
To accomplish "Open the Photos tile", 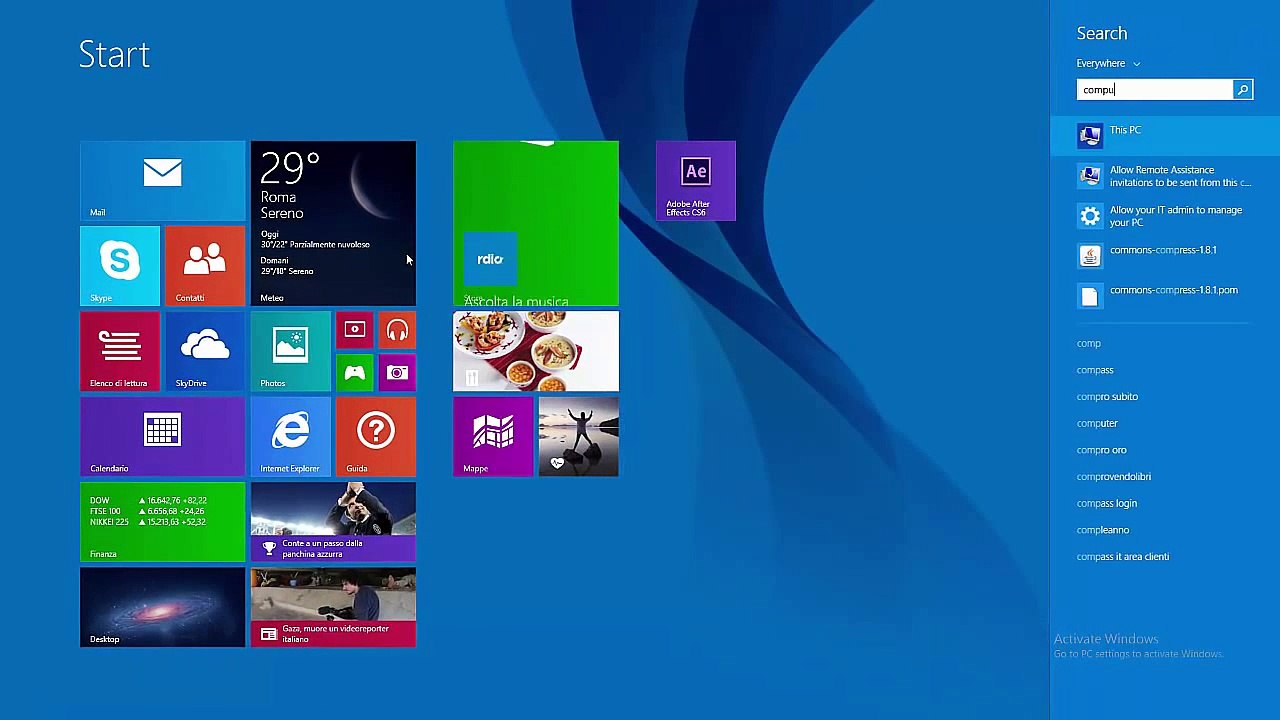I will click(290, 351).
